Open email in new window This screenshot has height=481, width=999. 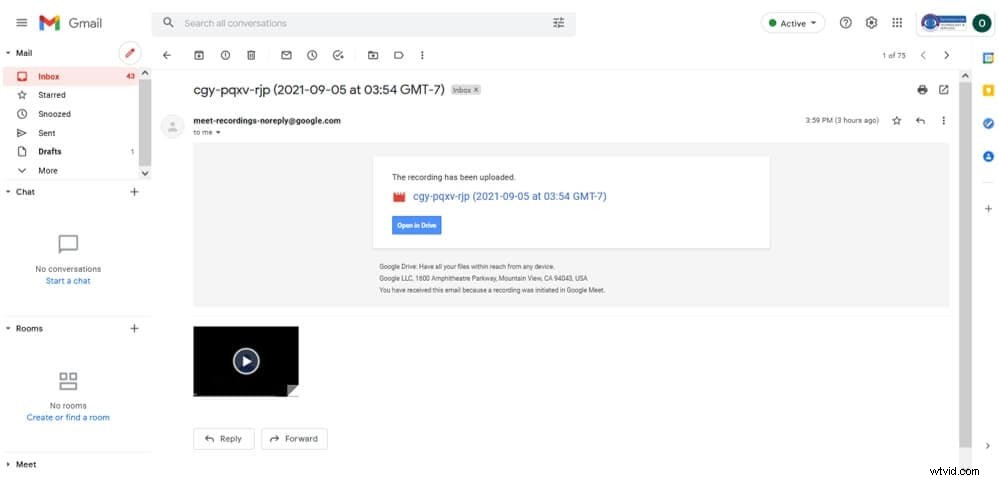(x=944, y=90)
